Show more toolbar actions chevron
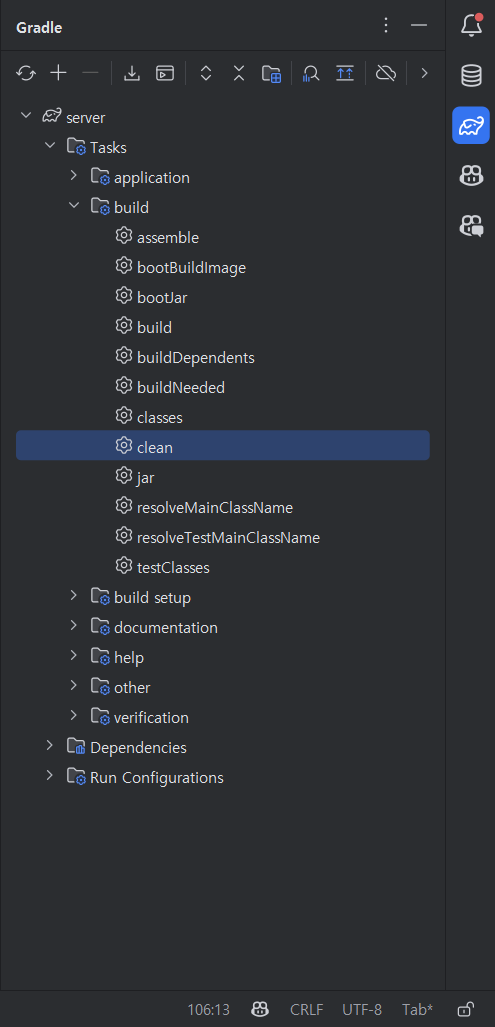The image size is (495, 1027). [424, 73]
